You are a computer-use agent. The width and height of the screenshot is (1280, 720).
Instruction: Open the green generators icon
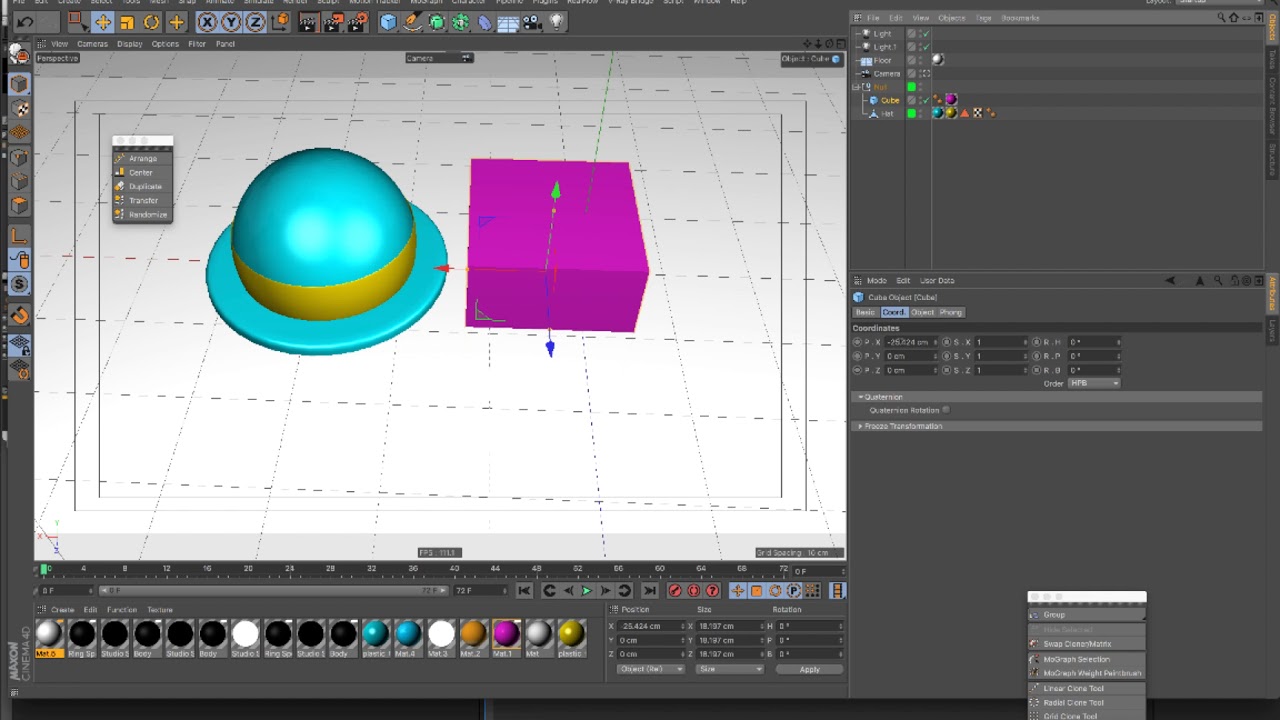pyautogui.click(x=437, y=21)
